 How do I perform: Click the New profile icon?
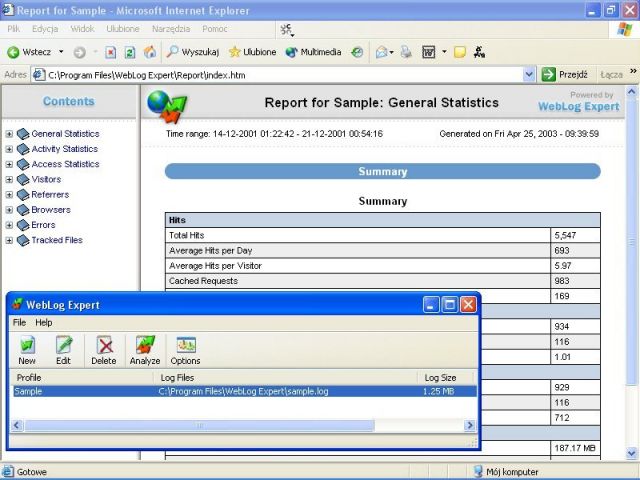[27, 346]
